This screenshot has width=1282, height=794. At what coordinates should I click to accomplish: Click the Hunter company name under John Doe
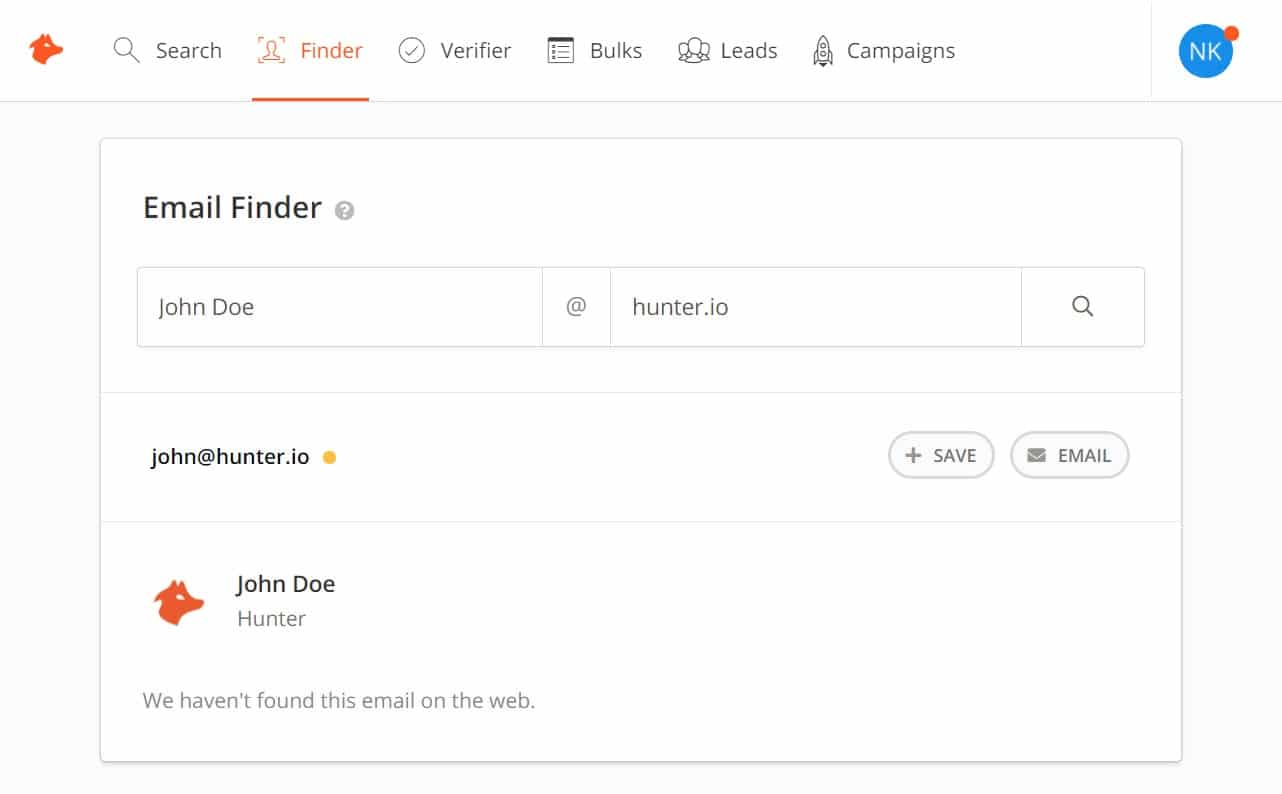click(271, 619)
